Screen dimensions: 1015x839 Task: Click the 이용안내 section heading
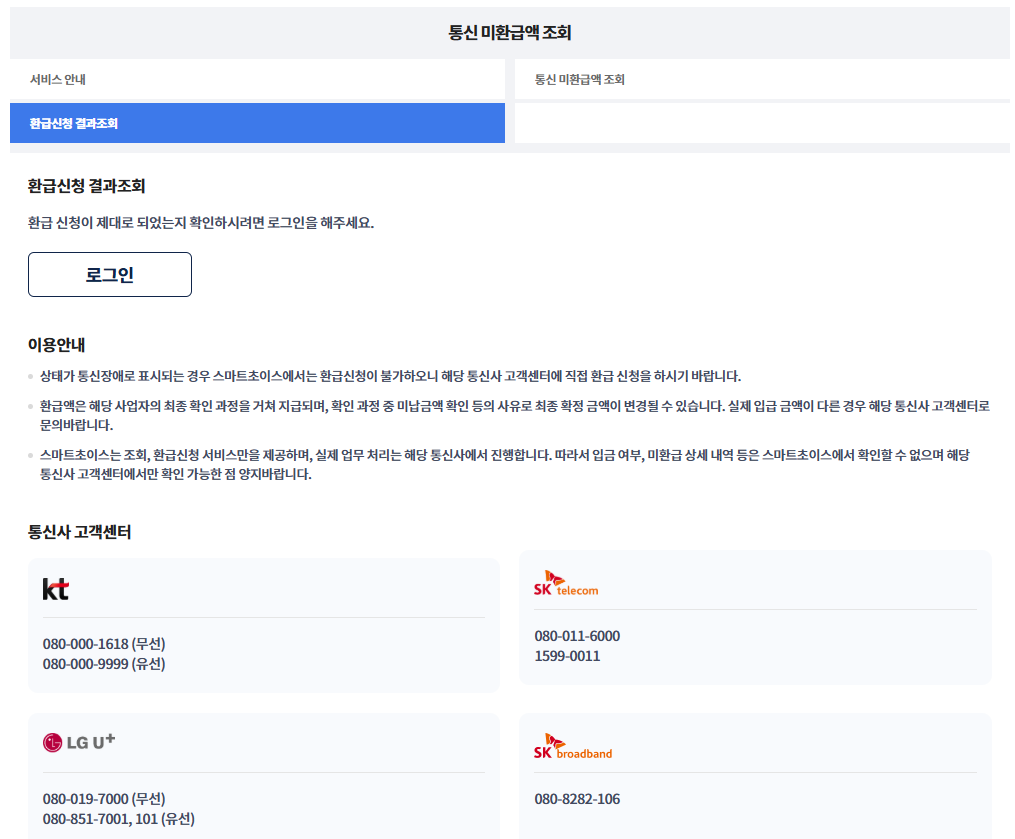pyautogui.click(x=53, y=342)
